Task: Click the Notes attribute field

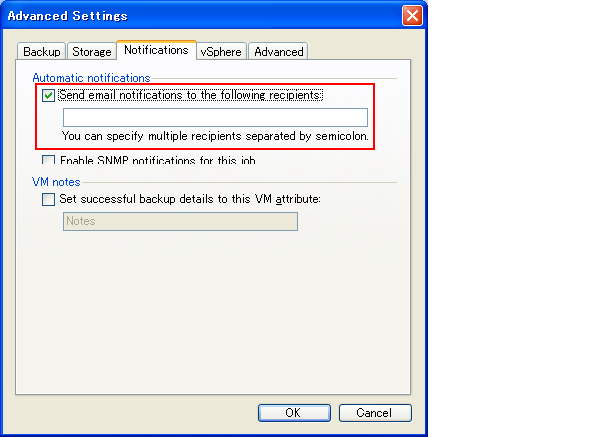Action: (180, 222)
